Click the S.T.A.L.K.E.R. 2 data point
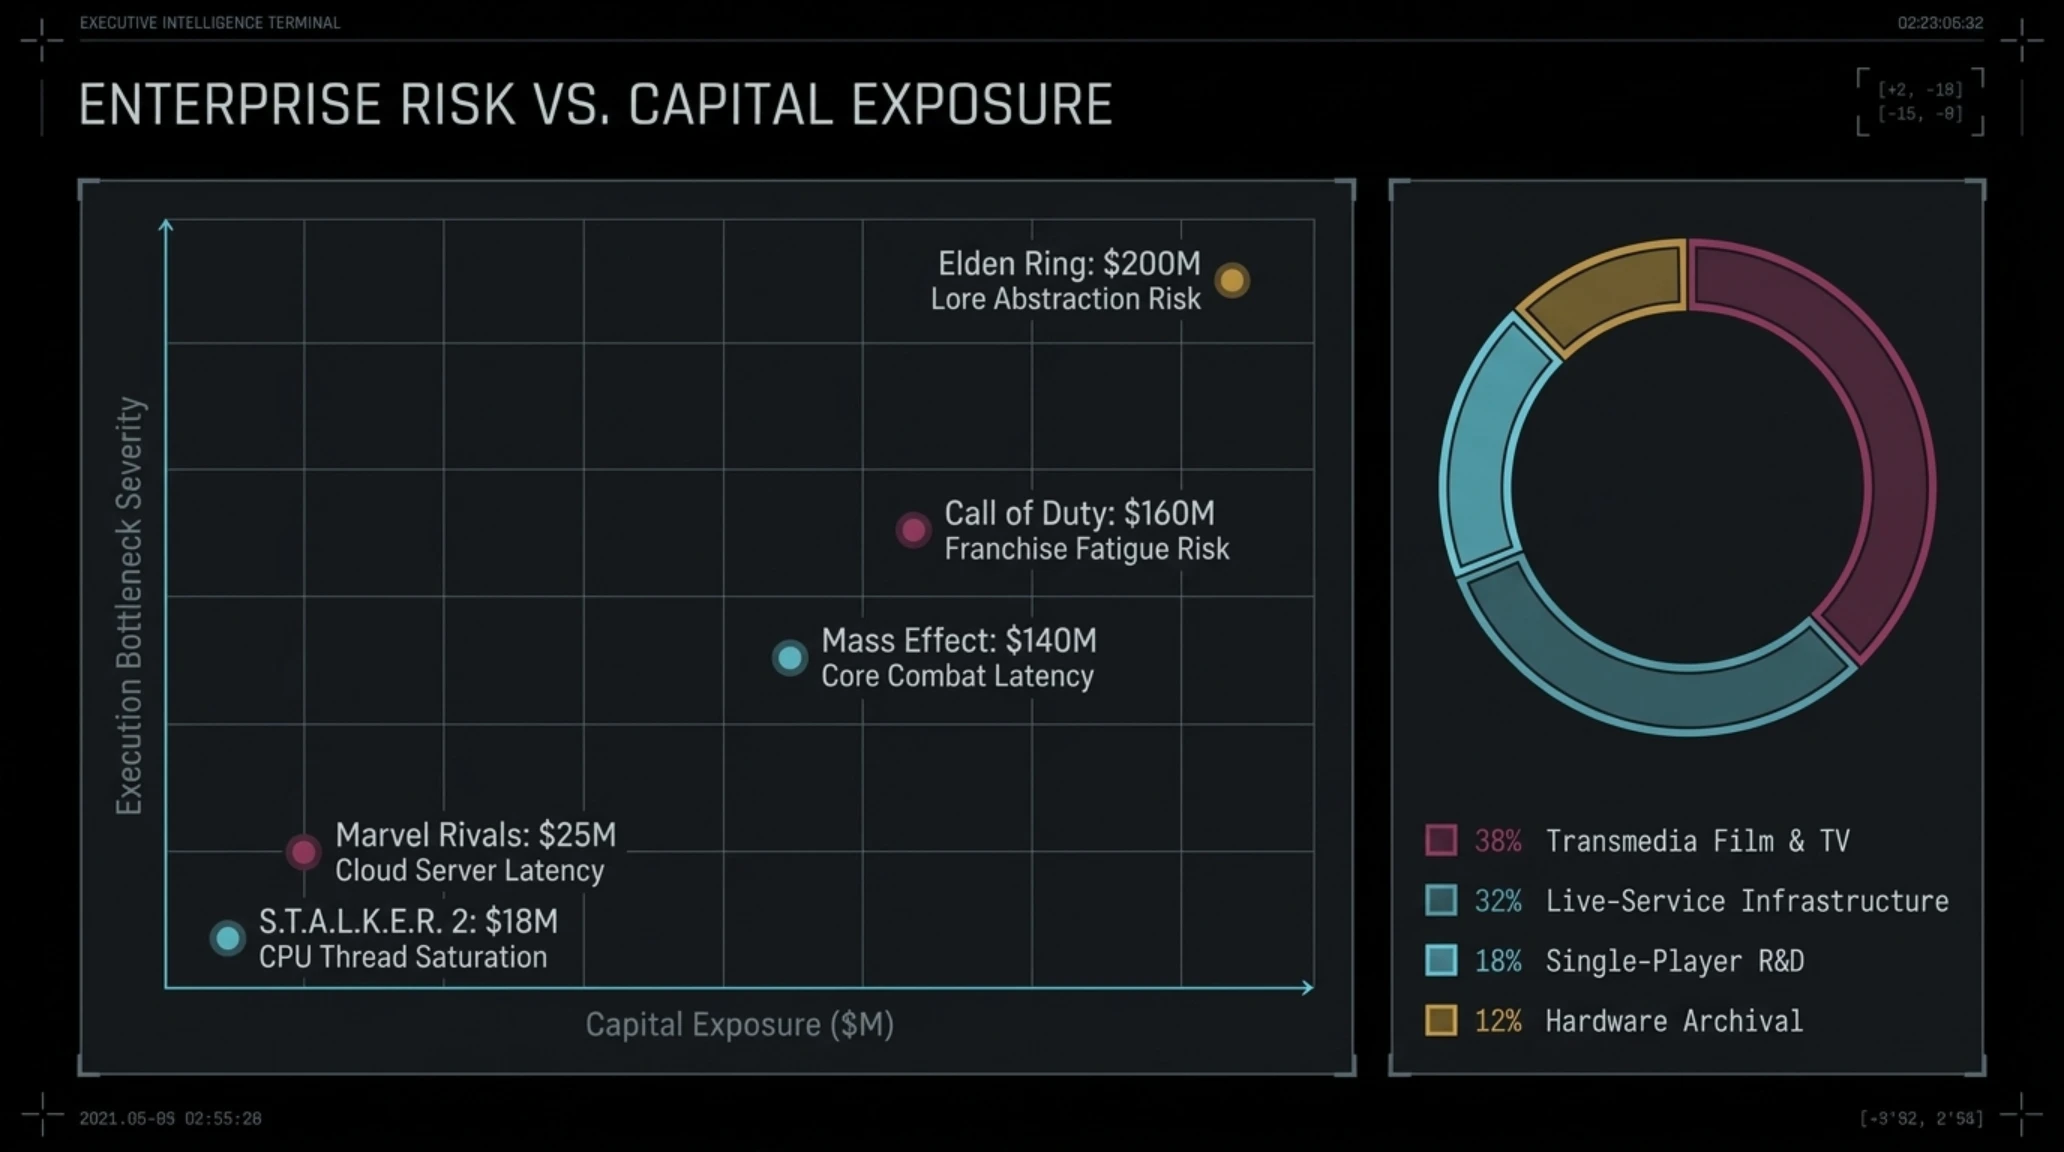The width and height of the screenshot is (2064, 1152). 228,938
